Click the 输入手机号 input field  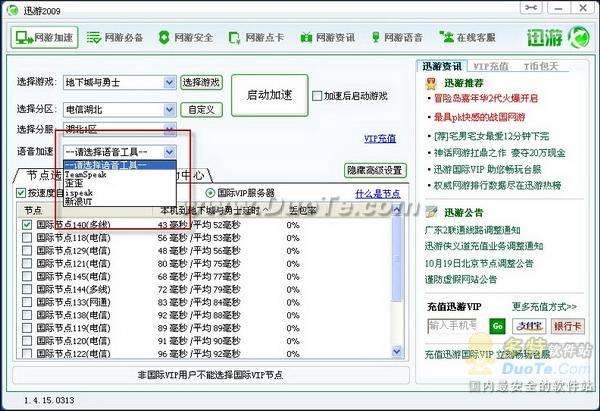pos(453,326)
